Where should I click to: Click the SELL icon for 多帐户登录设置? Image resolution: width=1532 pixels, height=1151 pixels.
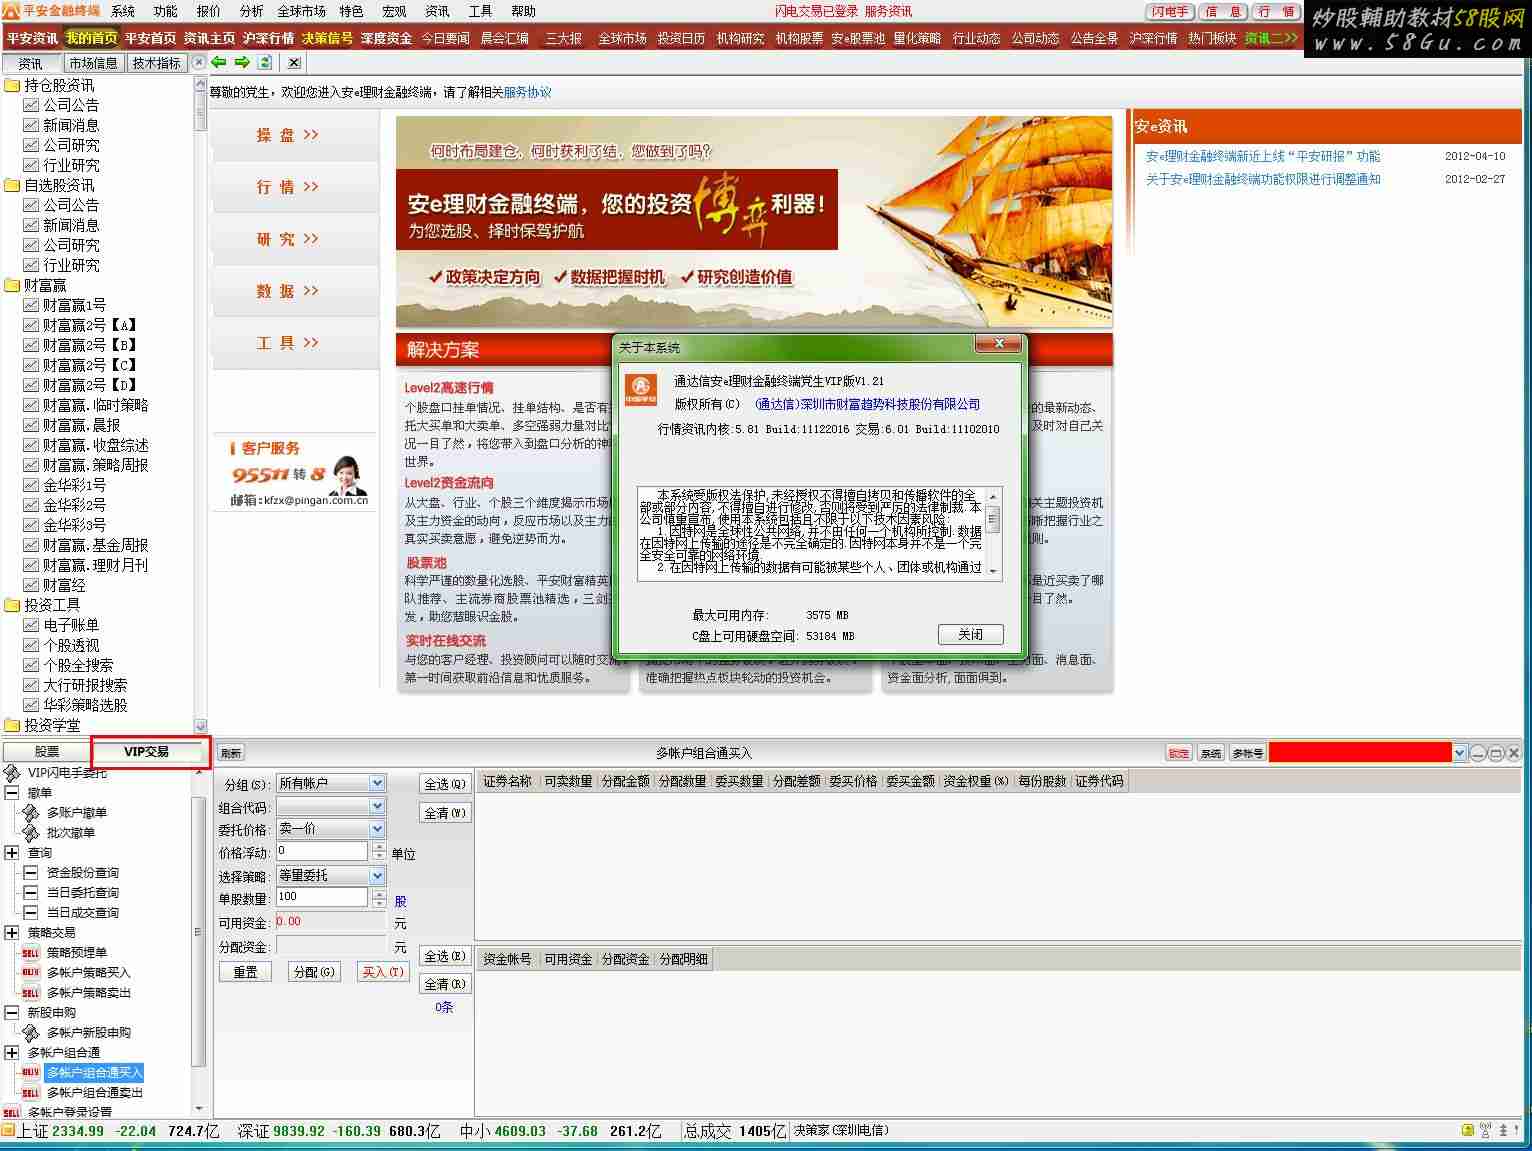point(11,1112)
